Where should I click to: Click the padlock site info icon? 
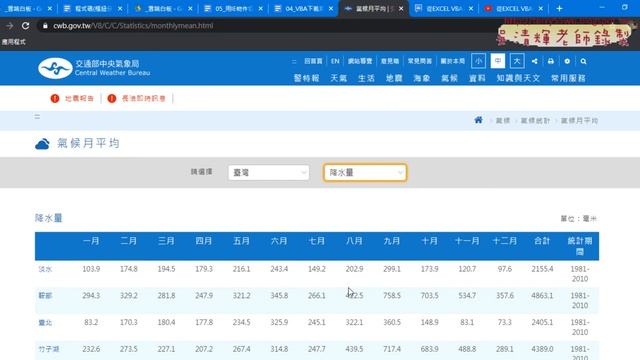45,26
